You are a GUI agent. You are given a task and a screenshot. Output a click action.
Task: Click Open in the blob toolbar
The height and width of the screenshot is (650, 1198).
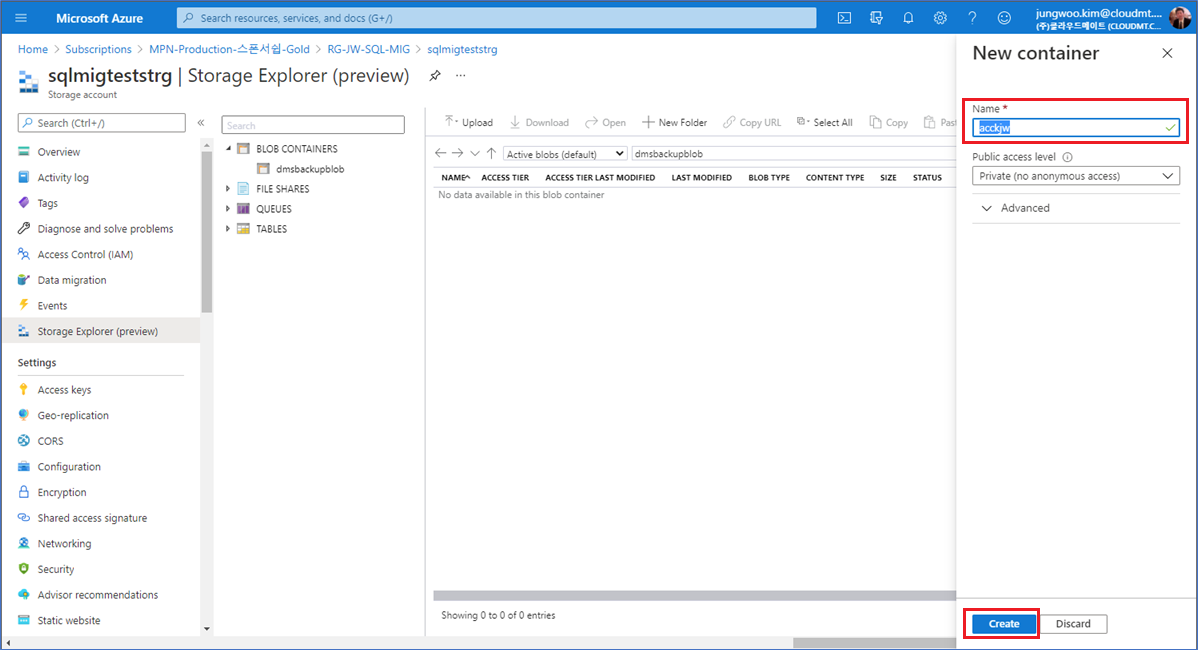click(605, 122)
